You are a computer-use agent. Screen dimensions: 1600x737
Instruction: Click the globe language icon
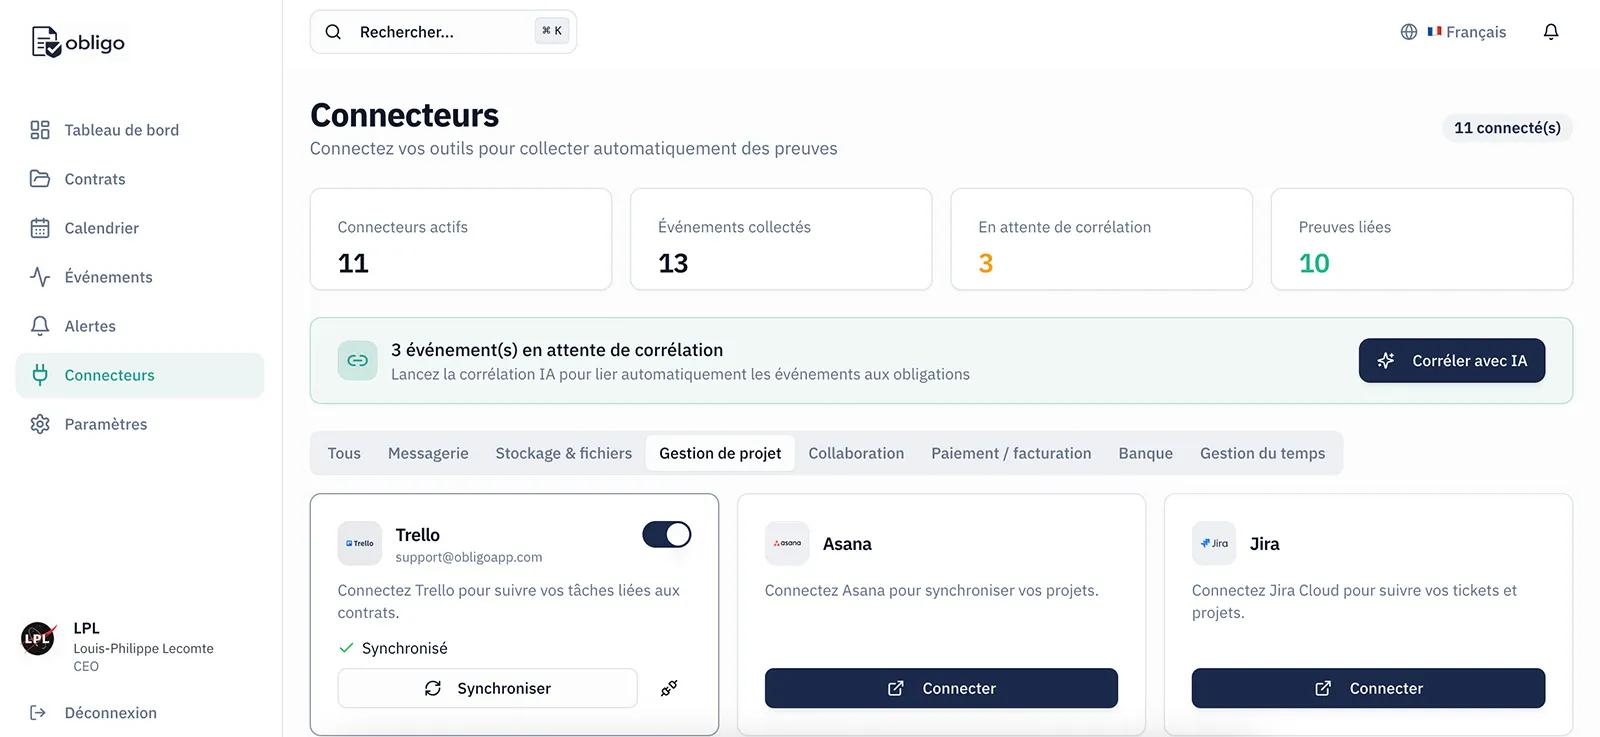[1409, 32]
